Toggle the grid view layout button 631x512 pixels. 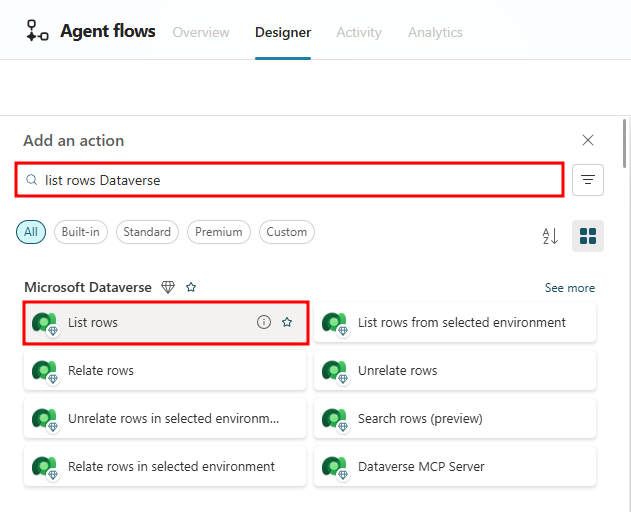pos(588,236)
